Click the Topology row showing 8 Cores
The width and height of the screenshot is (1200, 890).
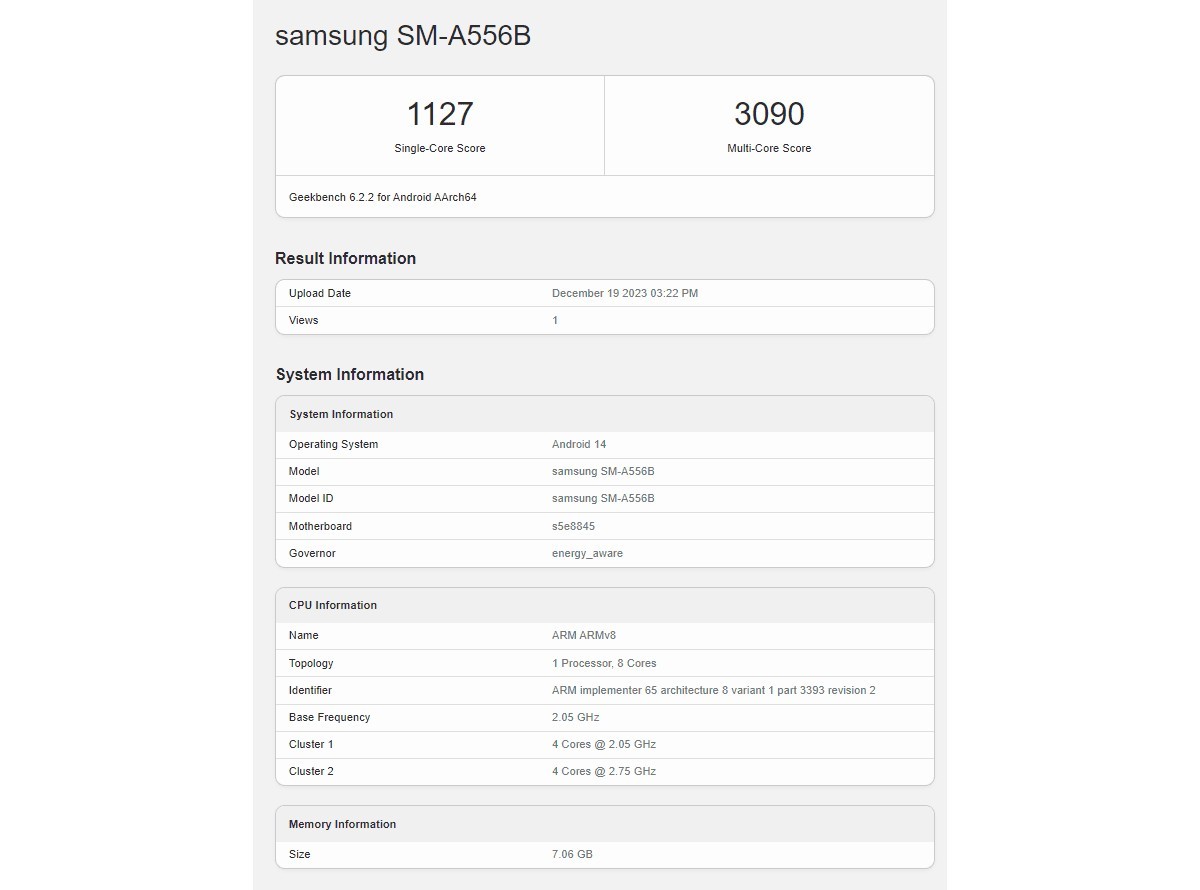605,663
